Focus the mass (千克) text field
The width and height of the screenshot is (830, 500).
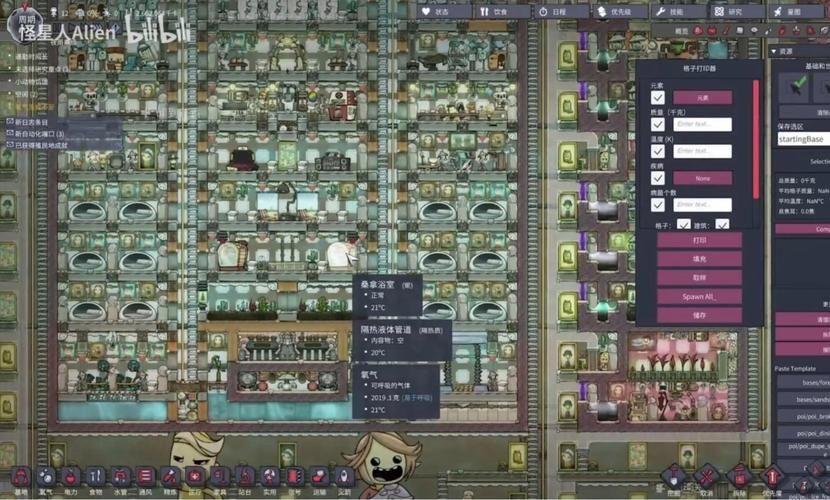click(702, 124)
